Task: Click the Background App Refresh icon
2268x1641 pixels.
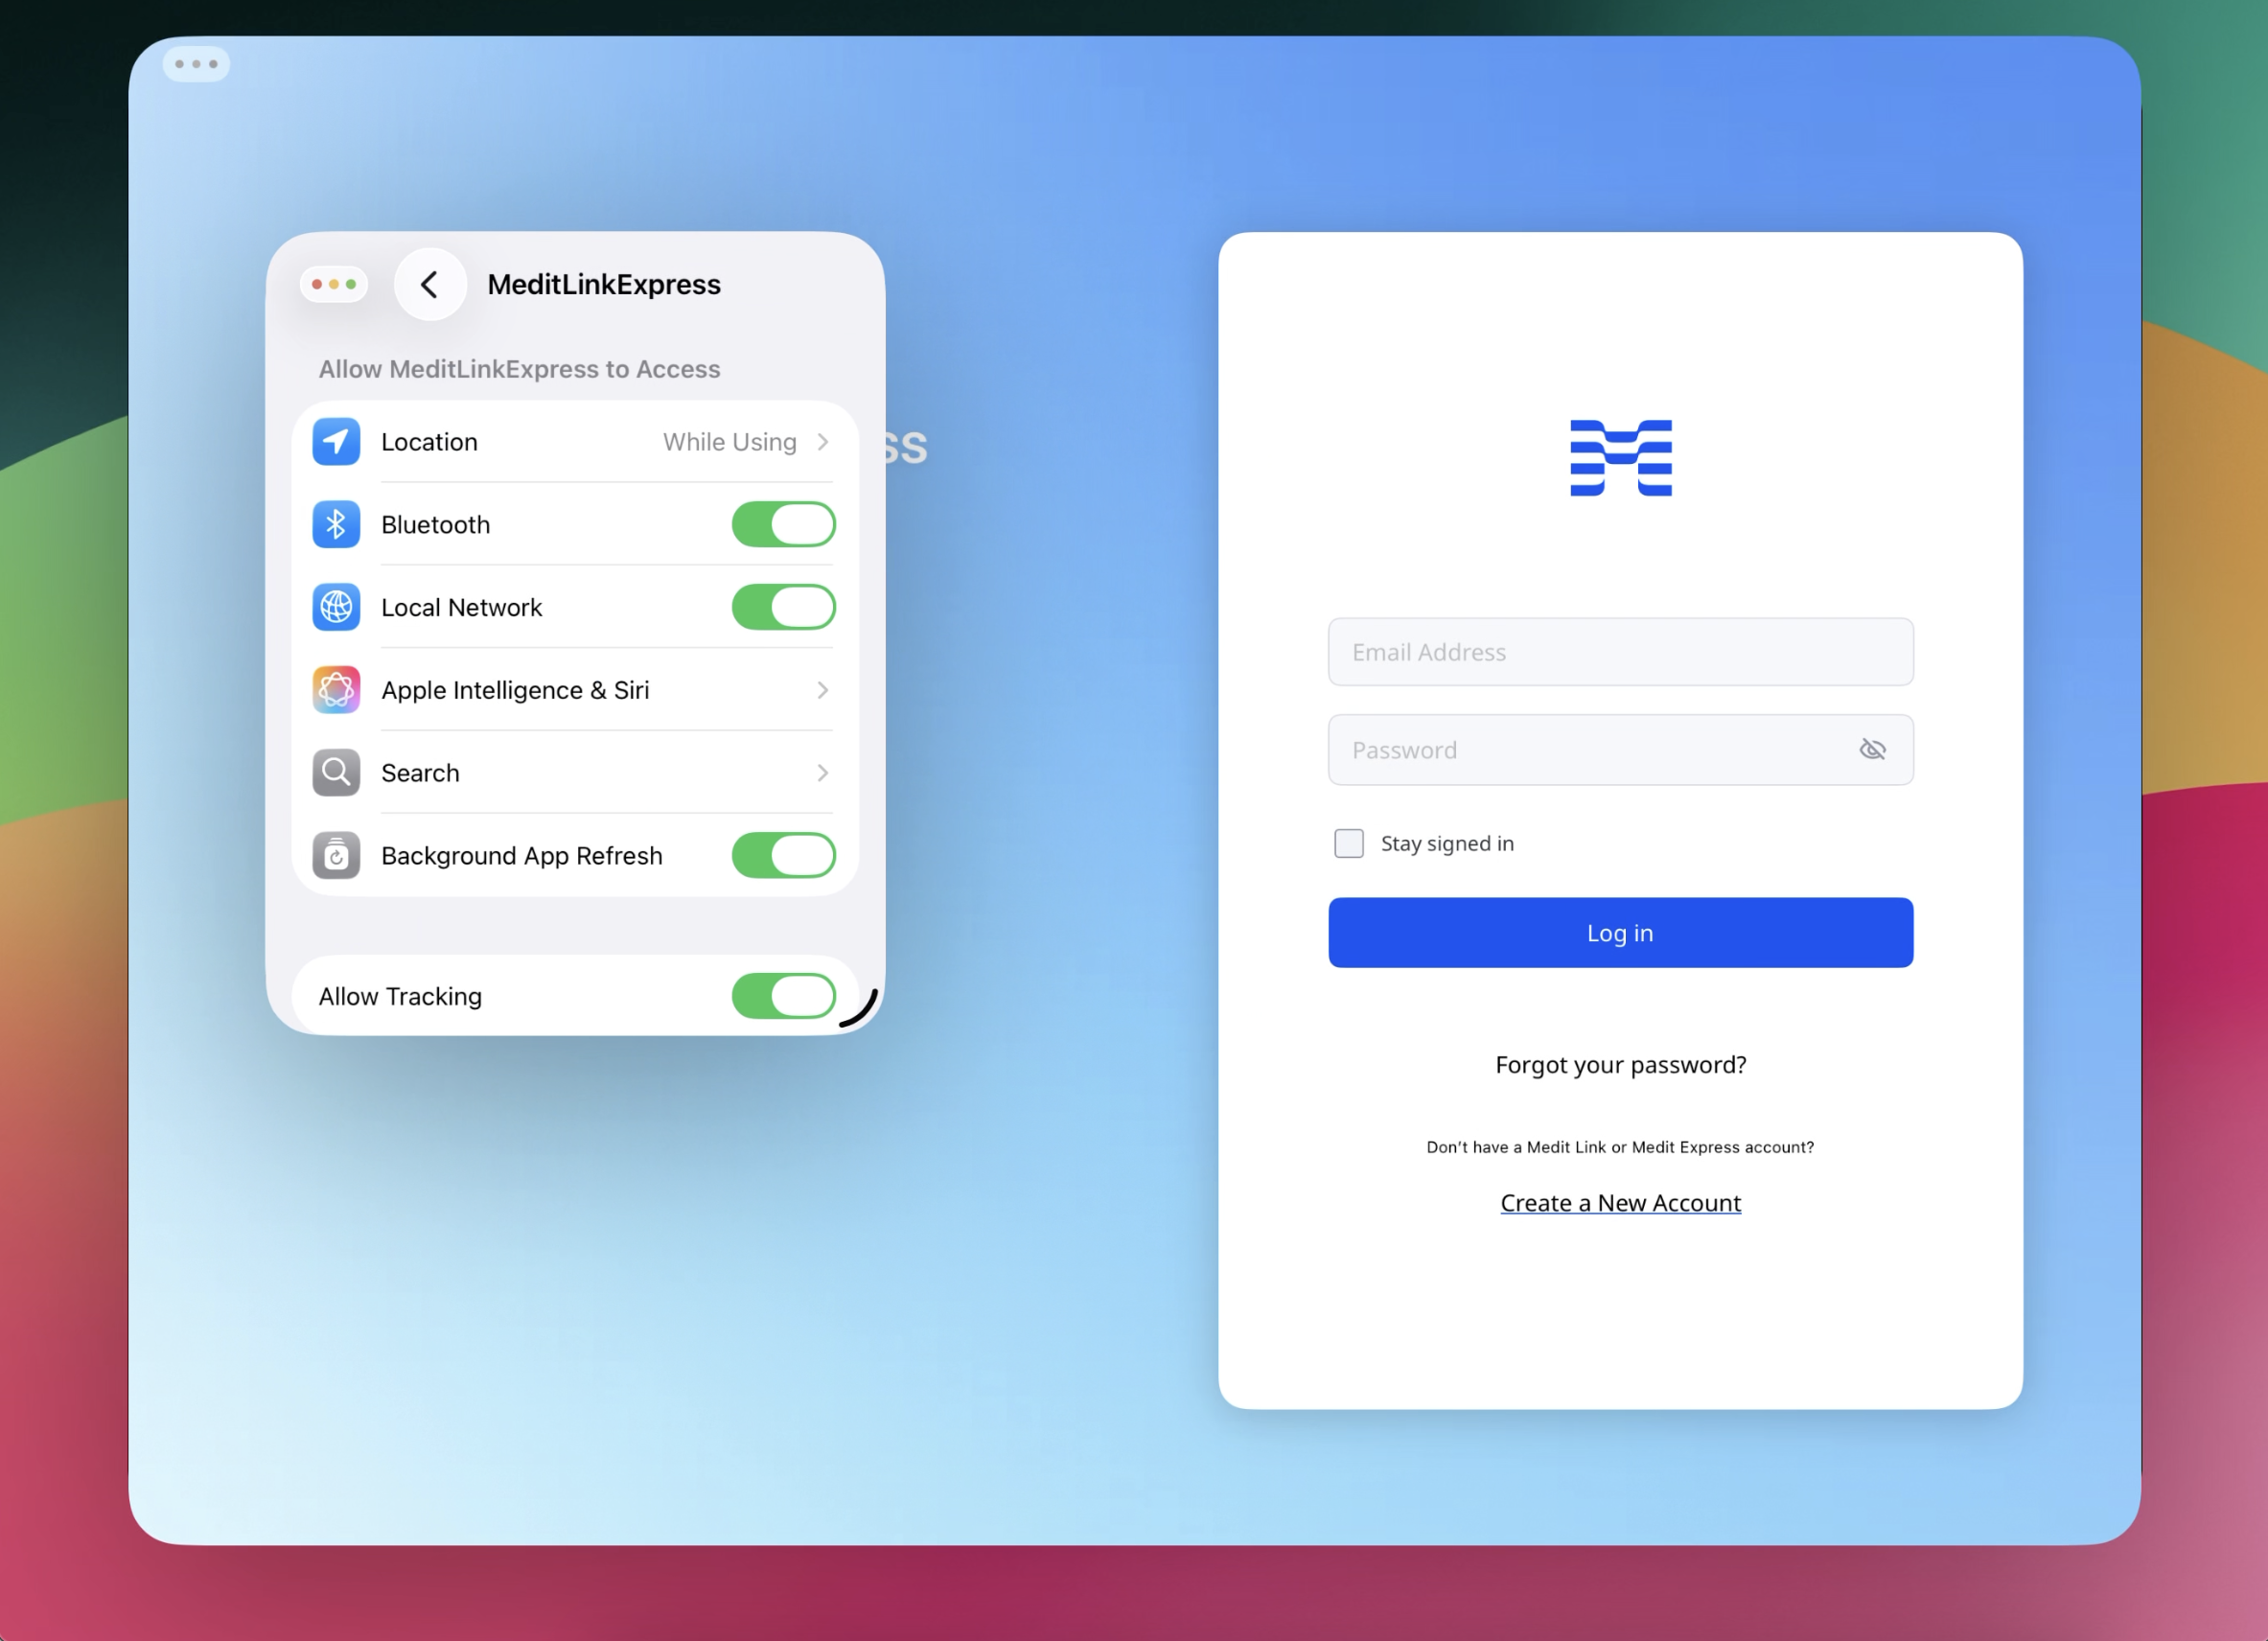Action: [x=336, y=856]
